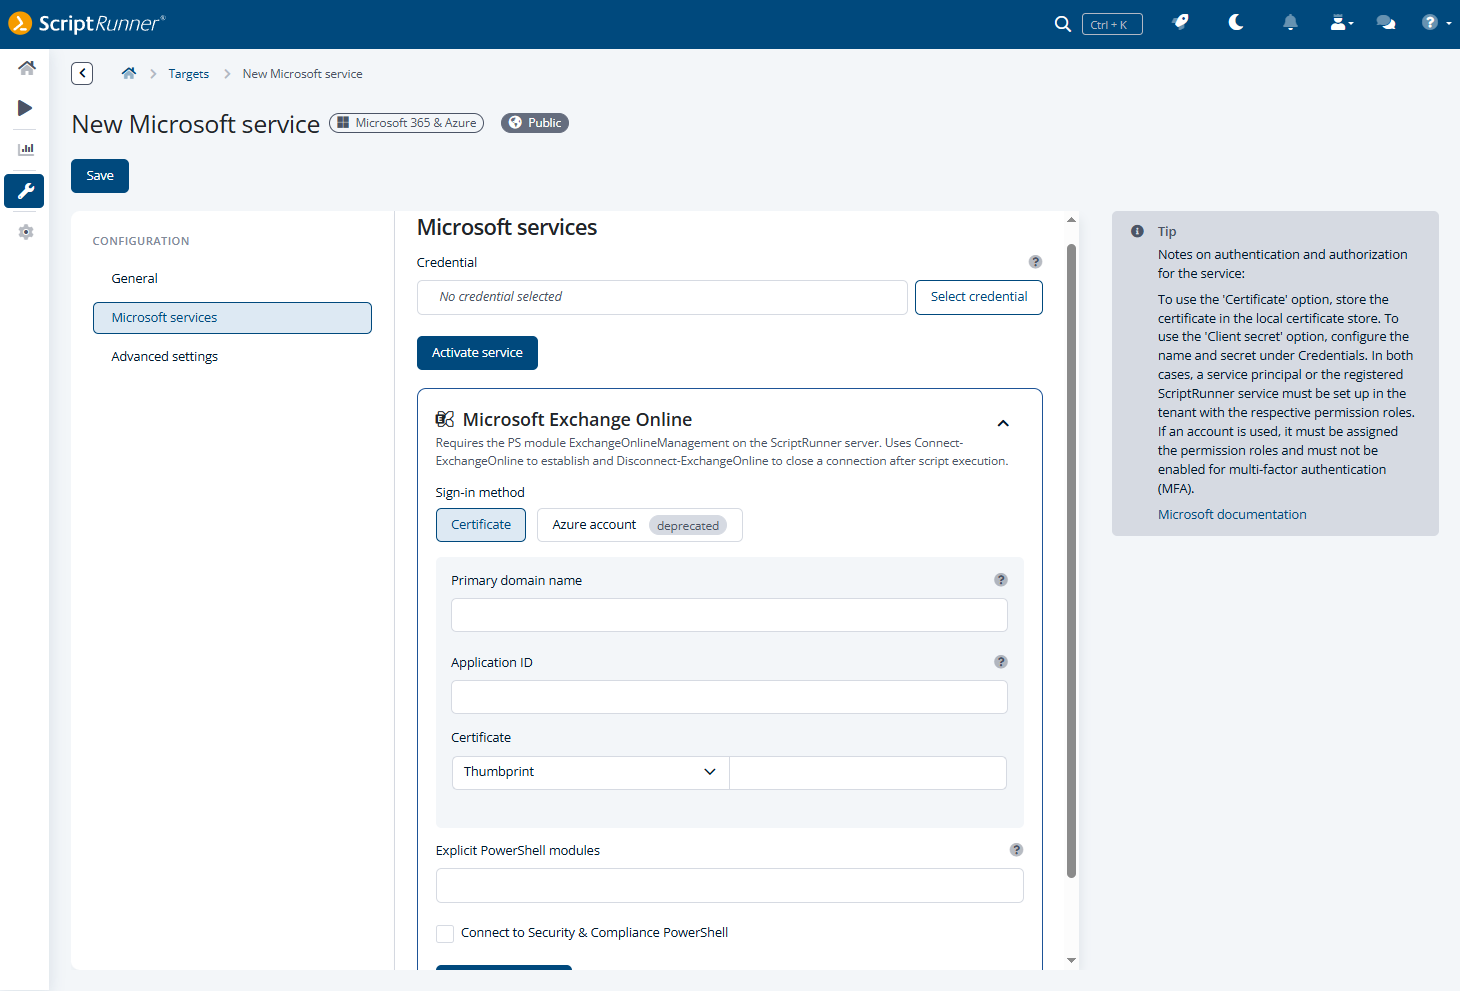This screenshot has width=1460, height=991.
Task: Open the search magnifier in top bar
Action: click(x=1062, y=24)
